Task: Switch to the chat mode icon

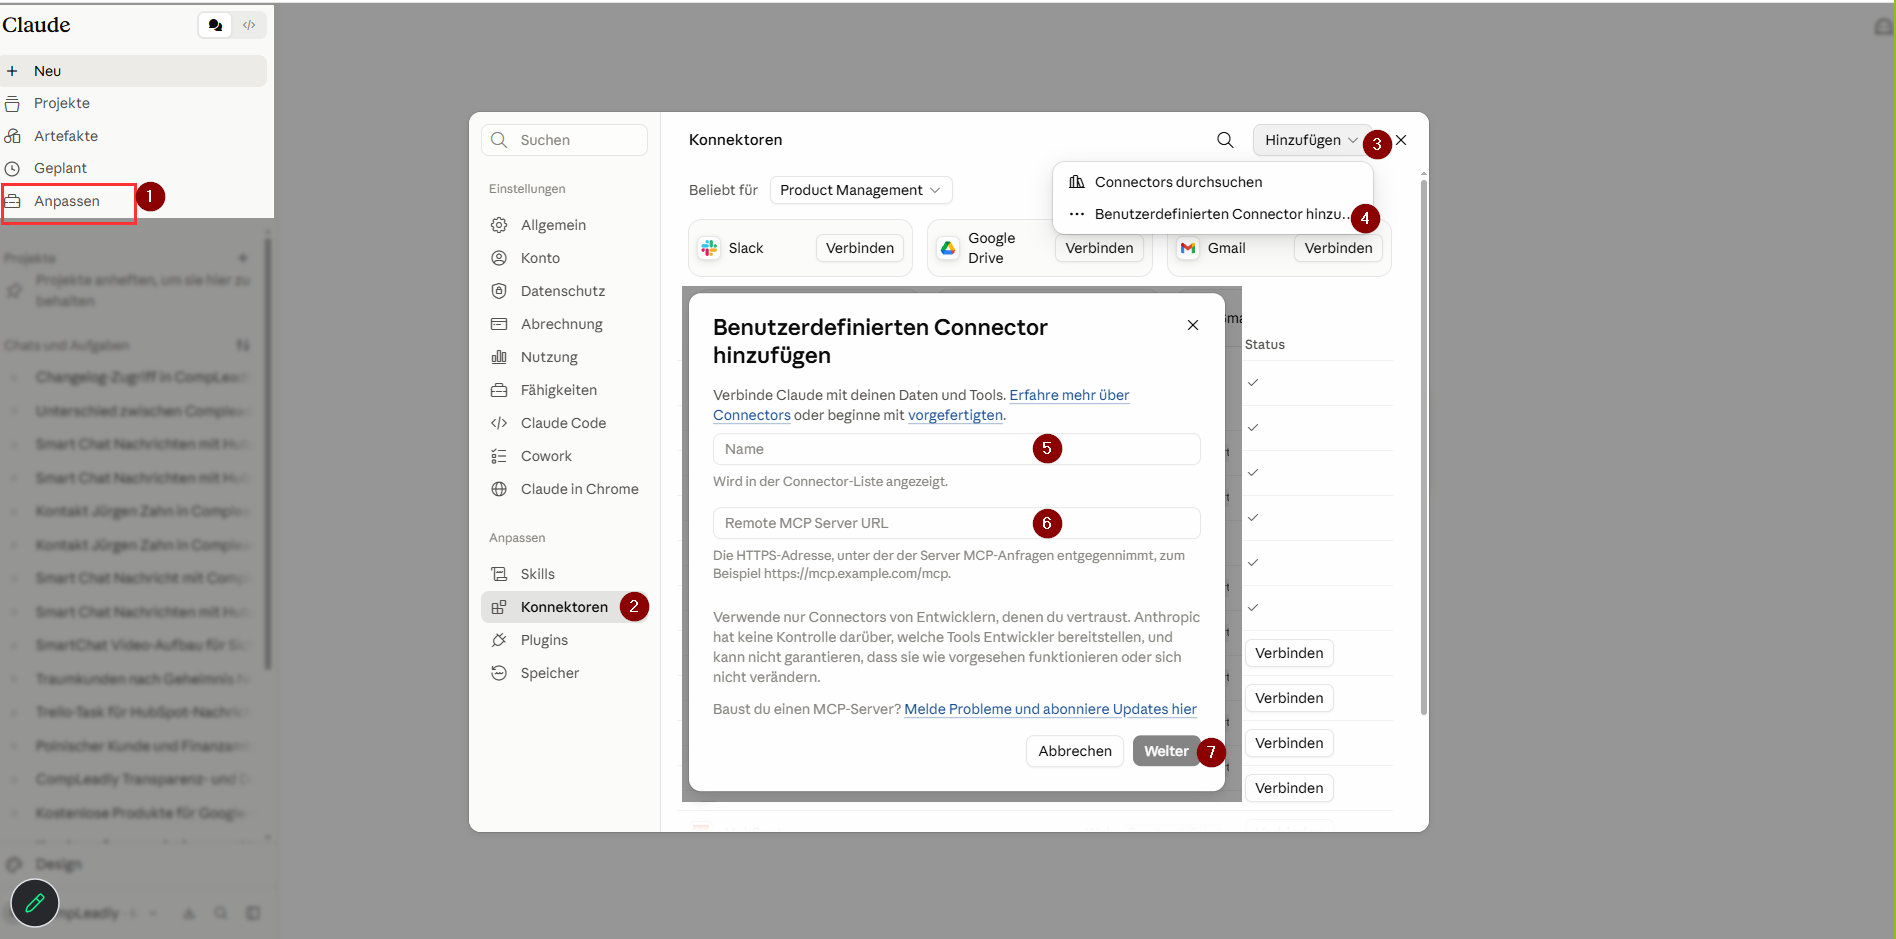Action: tap(215, 25)
